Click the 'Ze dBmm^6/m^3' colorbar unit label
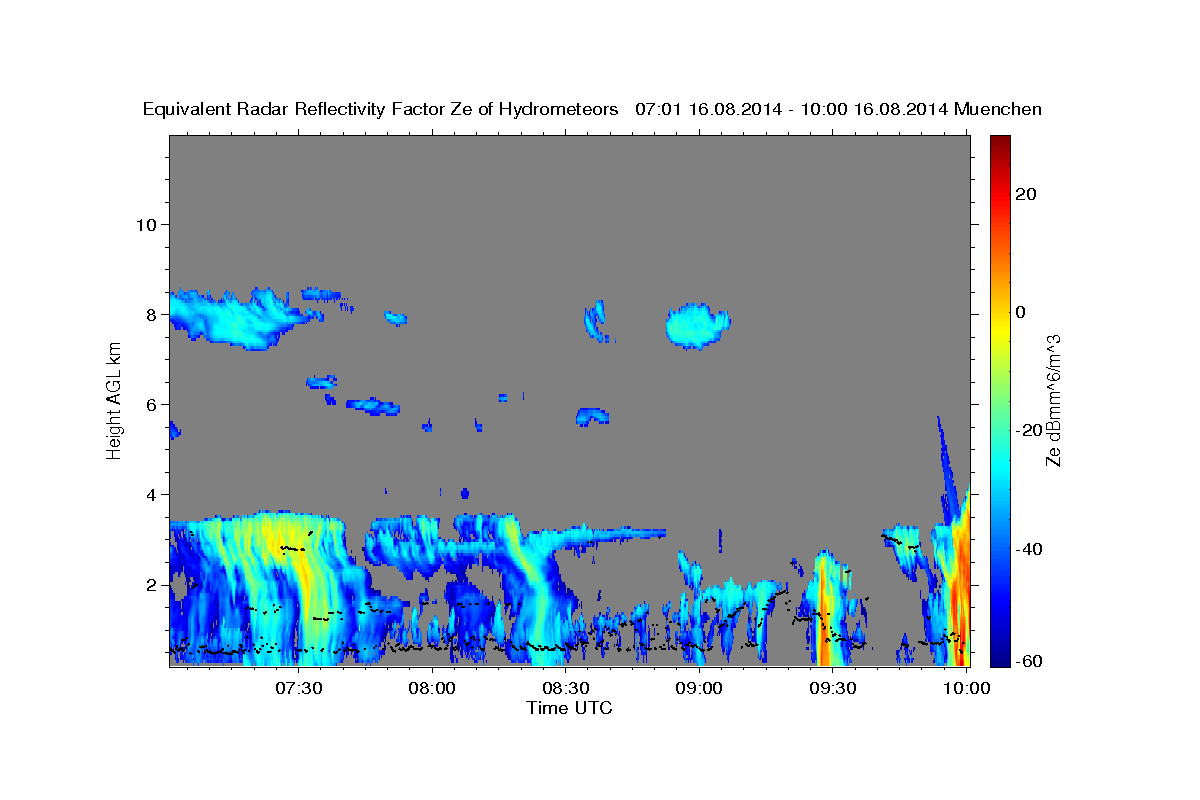This screenshot has height=800, width=1200. tap(1053, 400)
